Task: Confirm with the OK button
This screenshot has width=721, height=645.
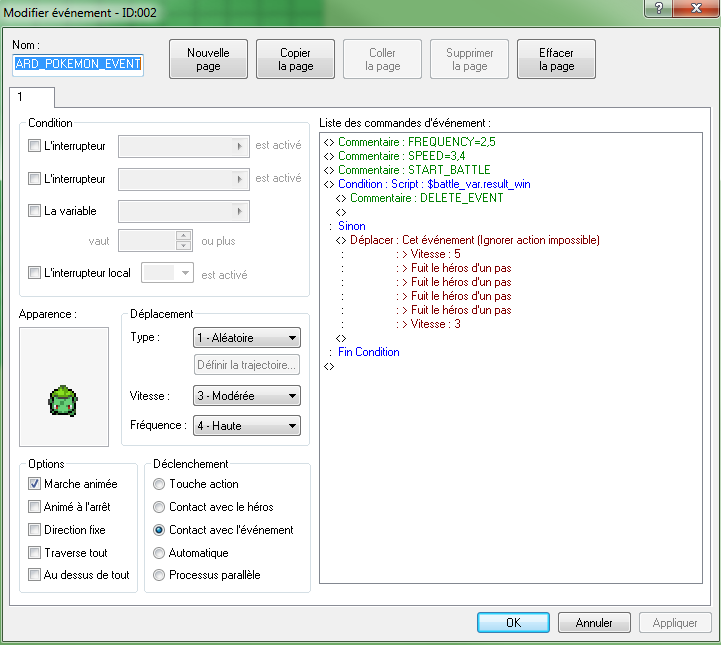Action: [513, 622]
